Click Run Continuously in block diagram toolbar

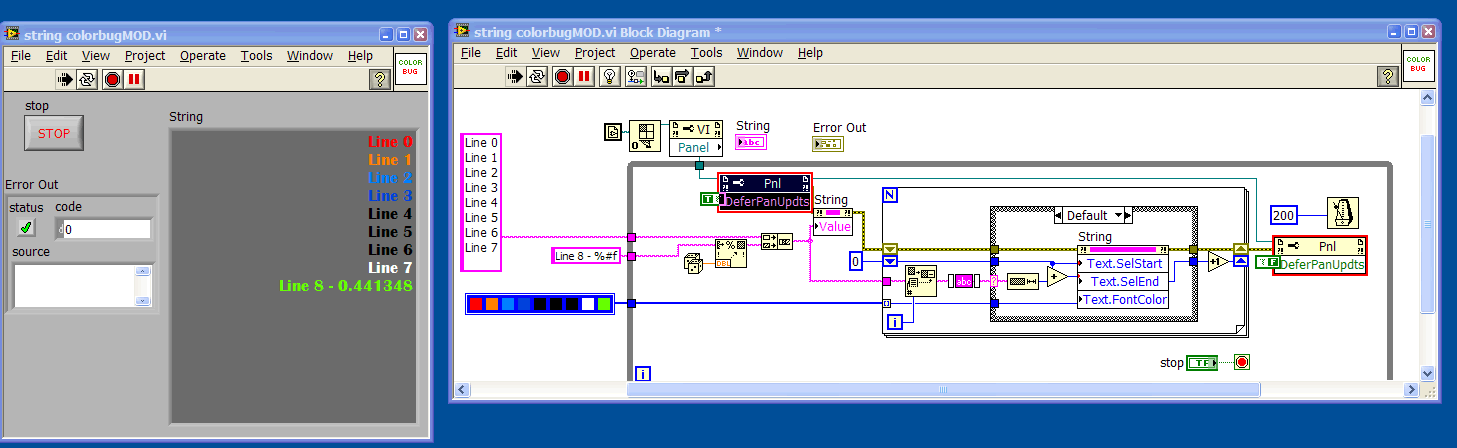[538, 77]
